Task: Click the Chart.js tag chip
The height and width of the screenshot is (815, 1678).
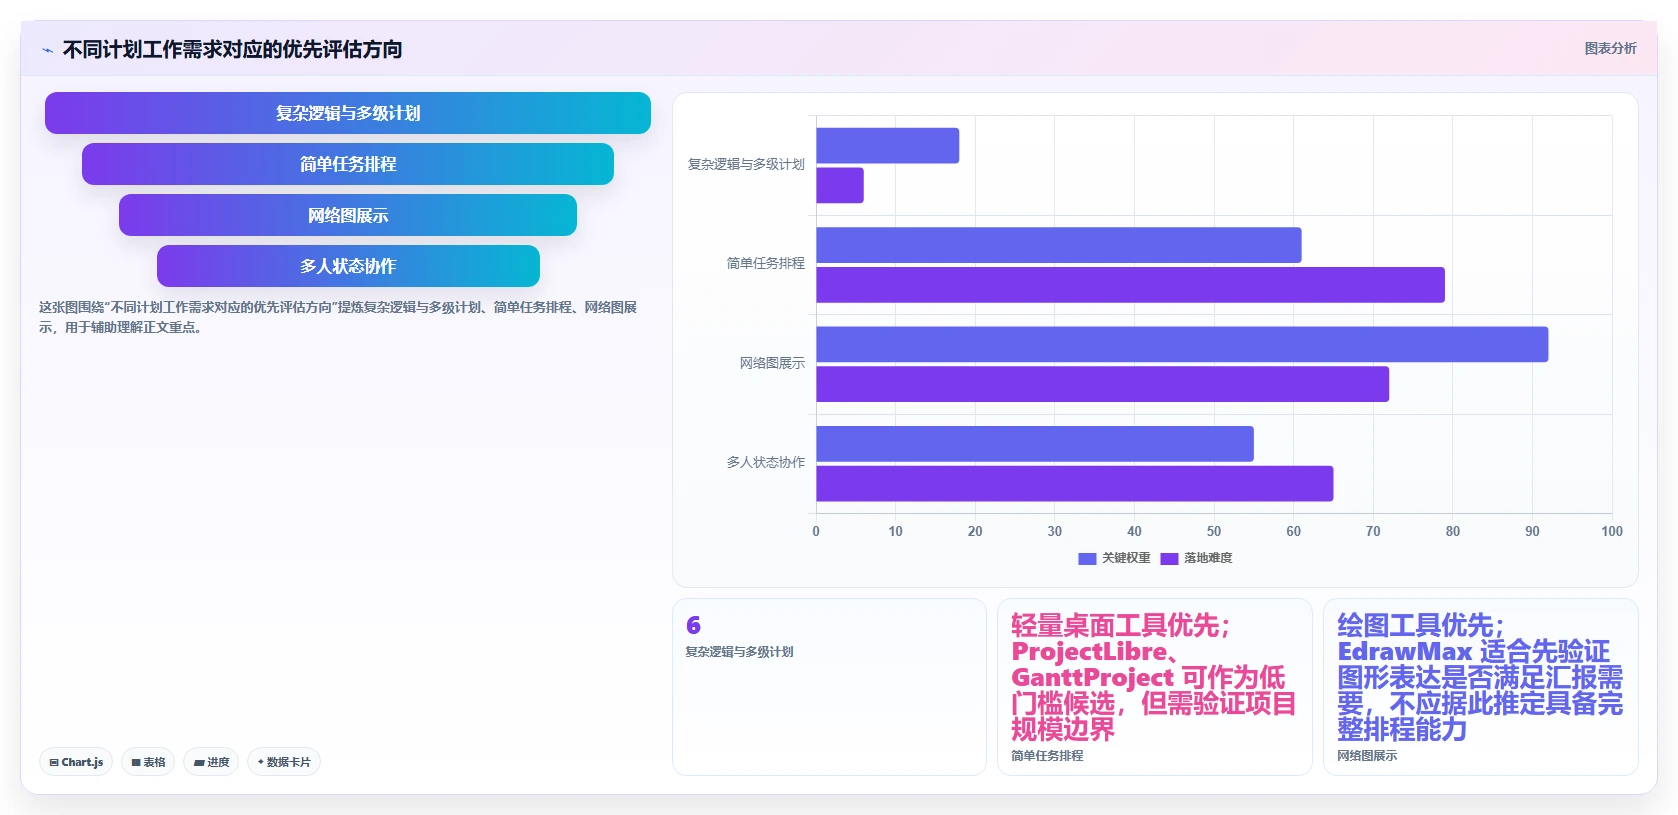Action: (76, 762)
